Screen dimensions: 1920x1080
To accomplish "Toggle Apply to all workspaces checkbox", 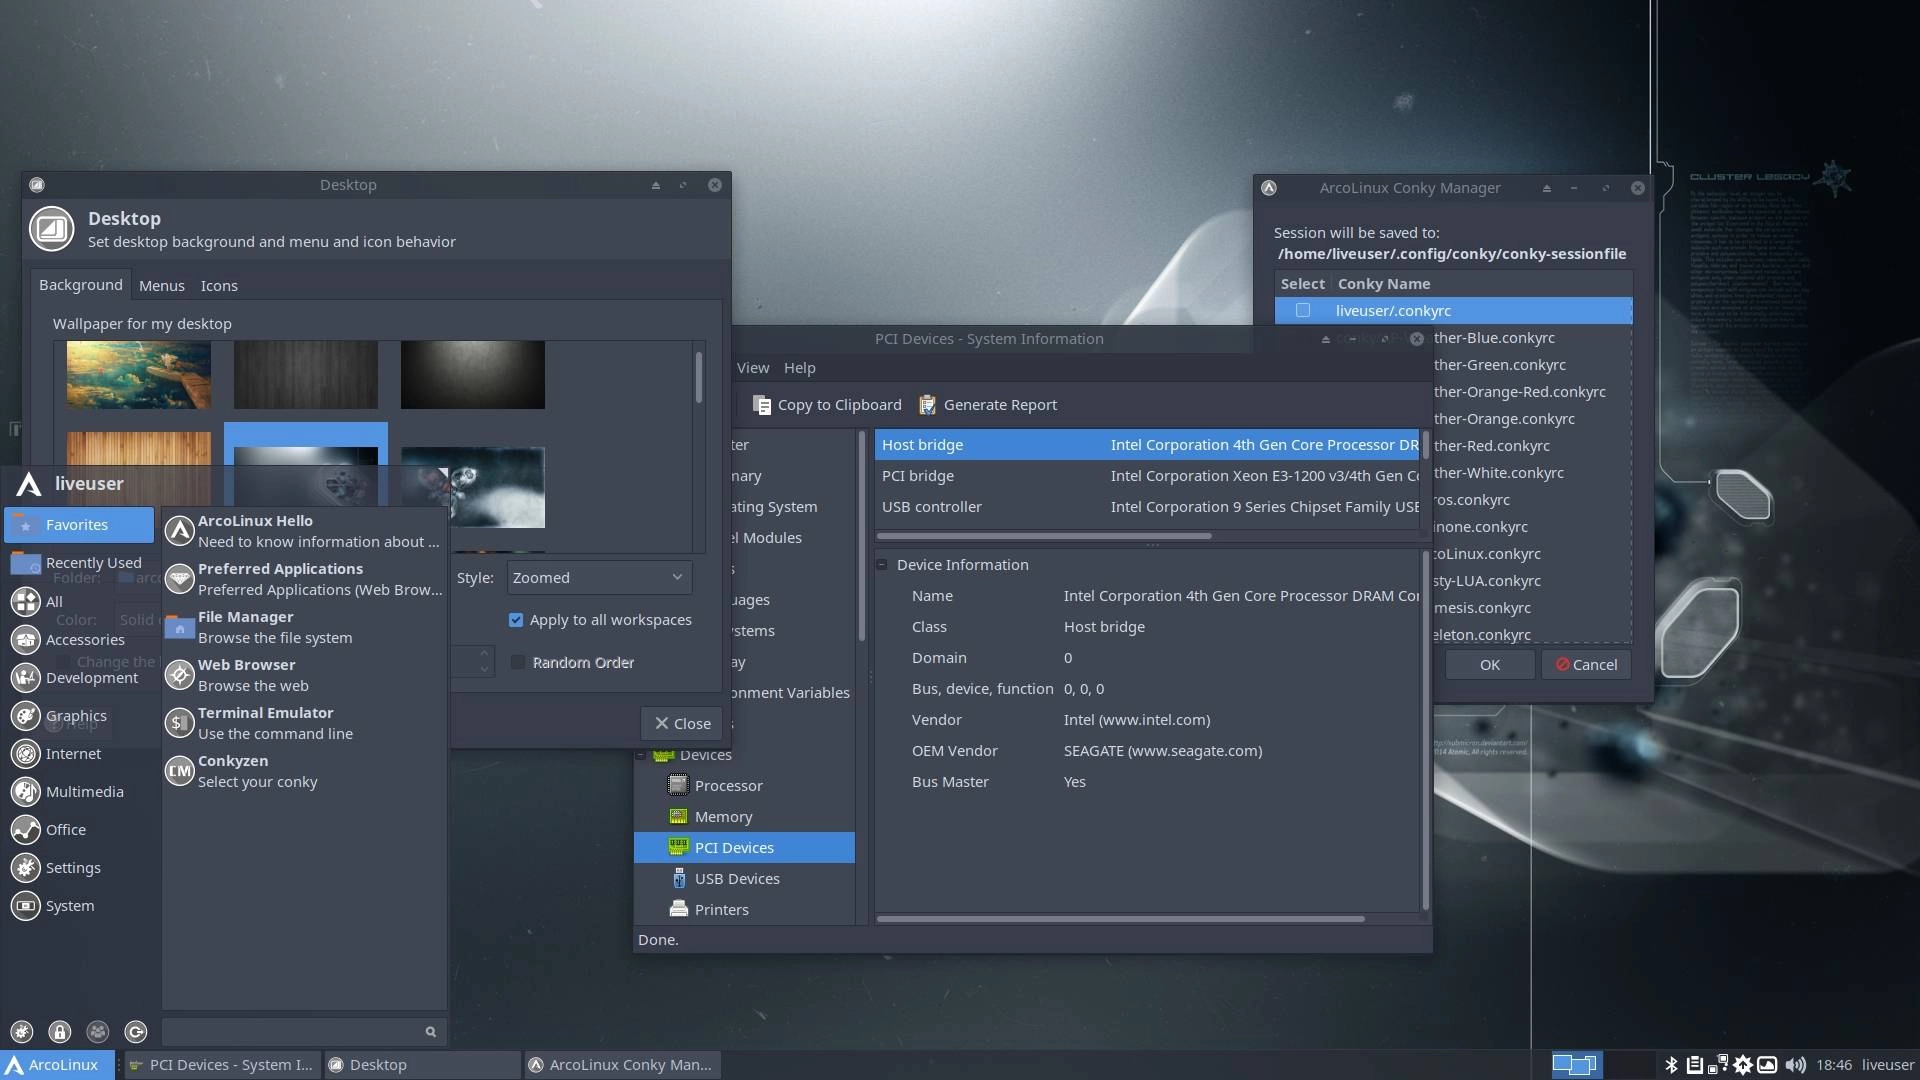I will [516, 620].
